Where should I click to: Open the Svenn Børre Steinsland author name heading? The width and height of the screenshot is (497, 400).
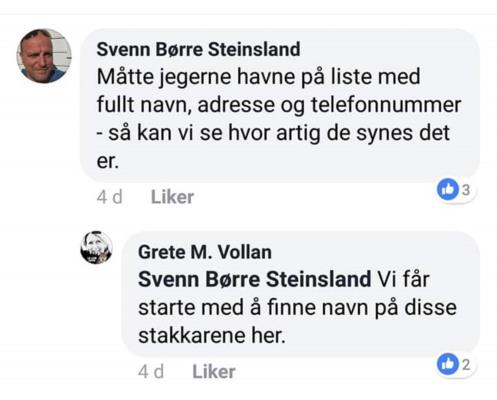pyautogui.click(x=198, y=49)
